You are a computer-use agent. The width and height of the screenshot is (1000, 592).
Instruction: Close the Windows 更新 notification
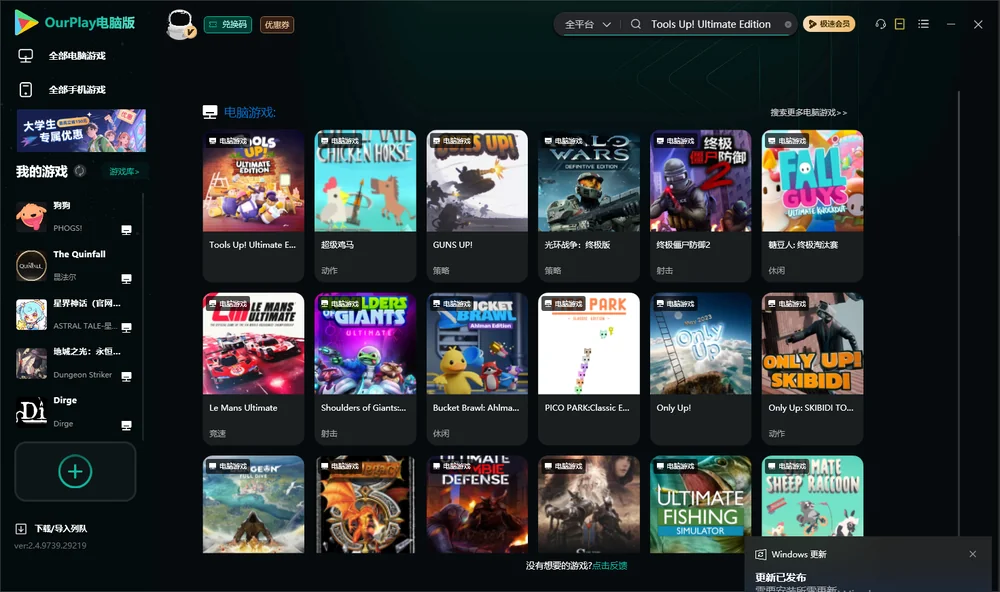pyautogui.click(x=973, y=554)
